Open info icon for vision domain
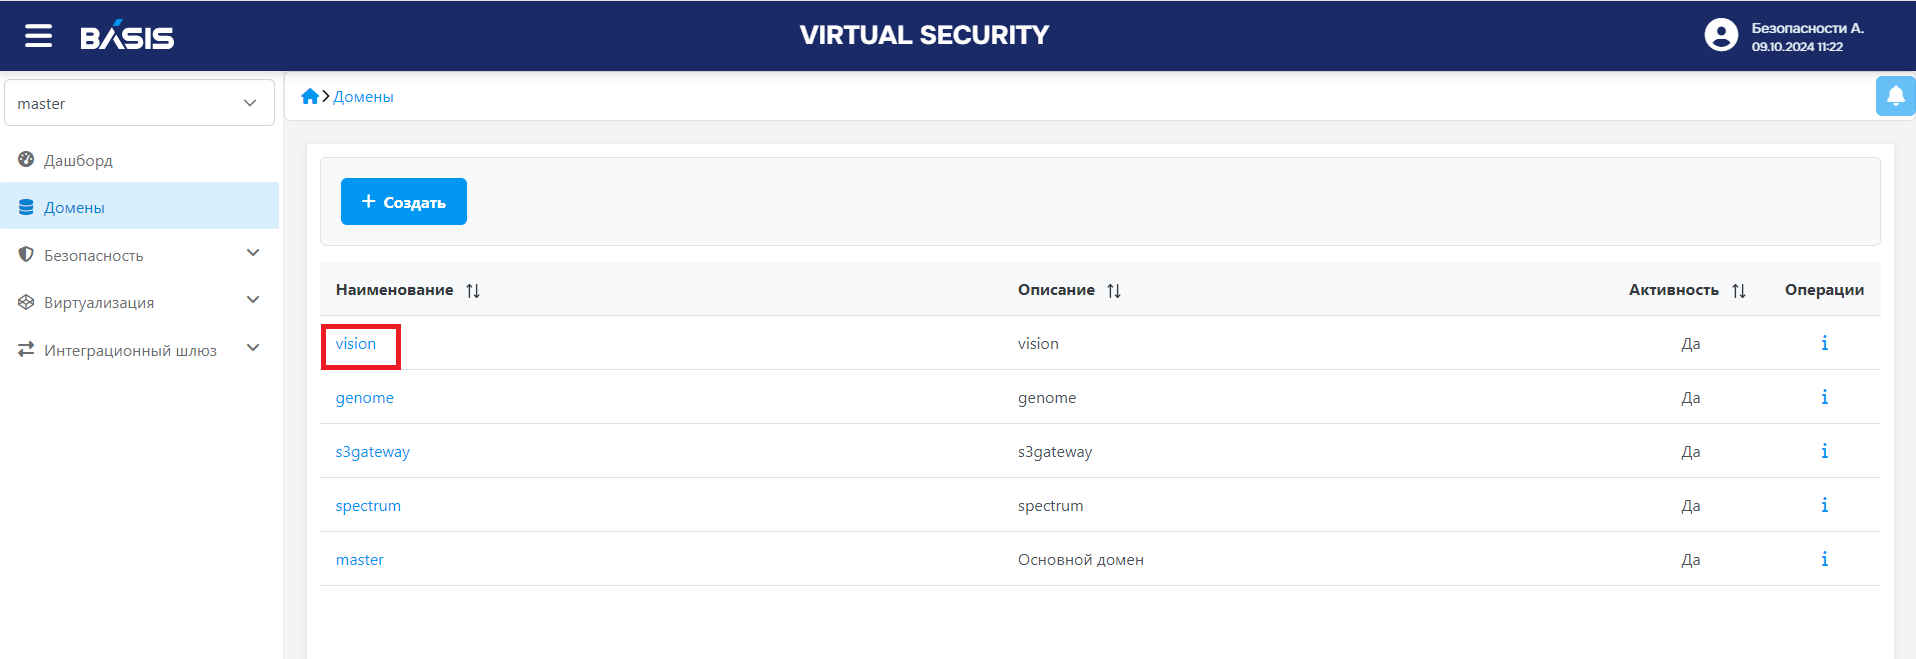The width and height of the screenshot is (1916, 659). pos(1824,343)
